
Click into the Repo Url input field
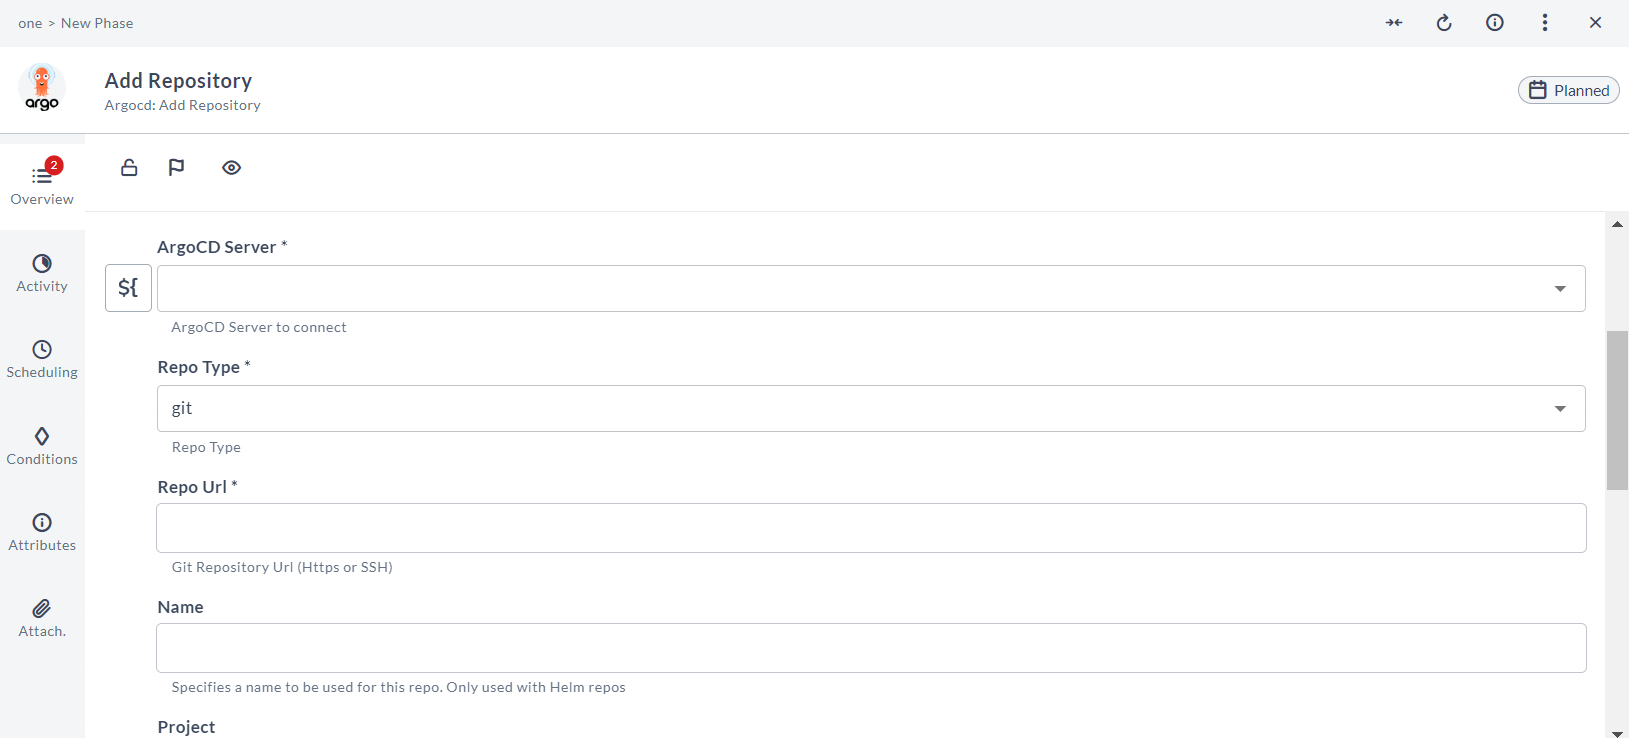click(x=870, y=528)
